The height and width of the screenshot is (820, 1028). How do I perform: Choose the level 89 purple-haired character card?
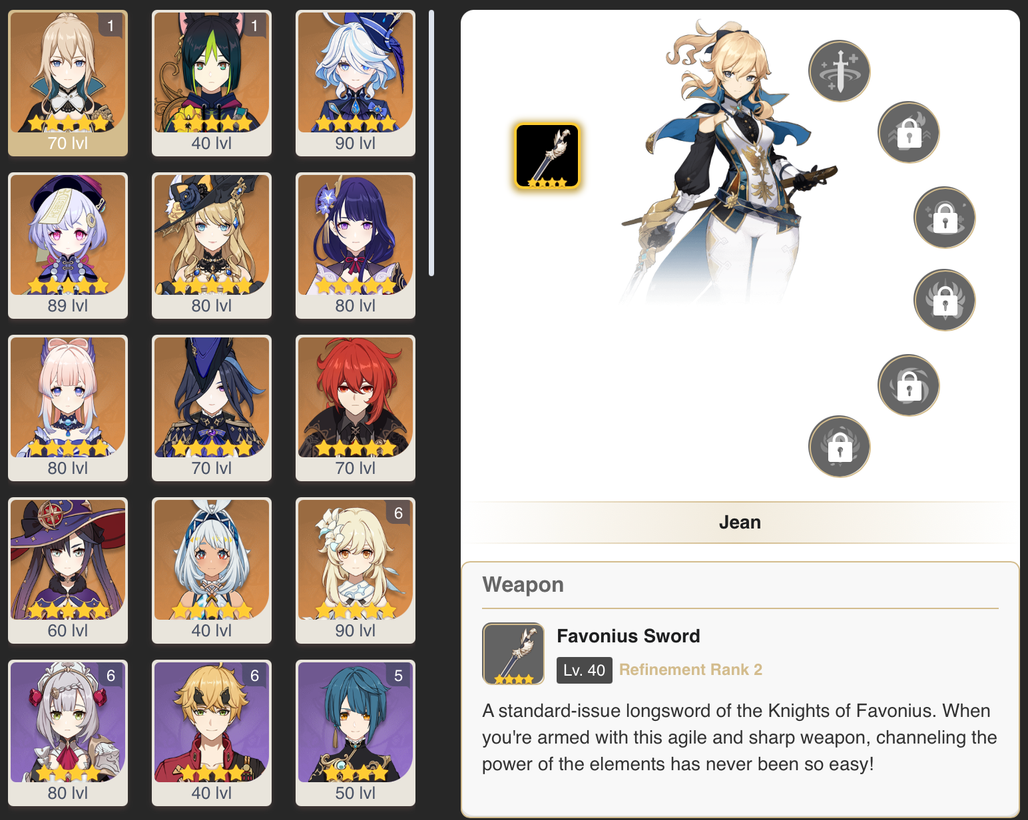click(68, 245)
